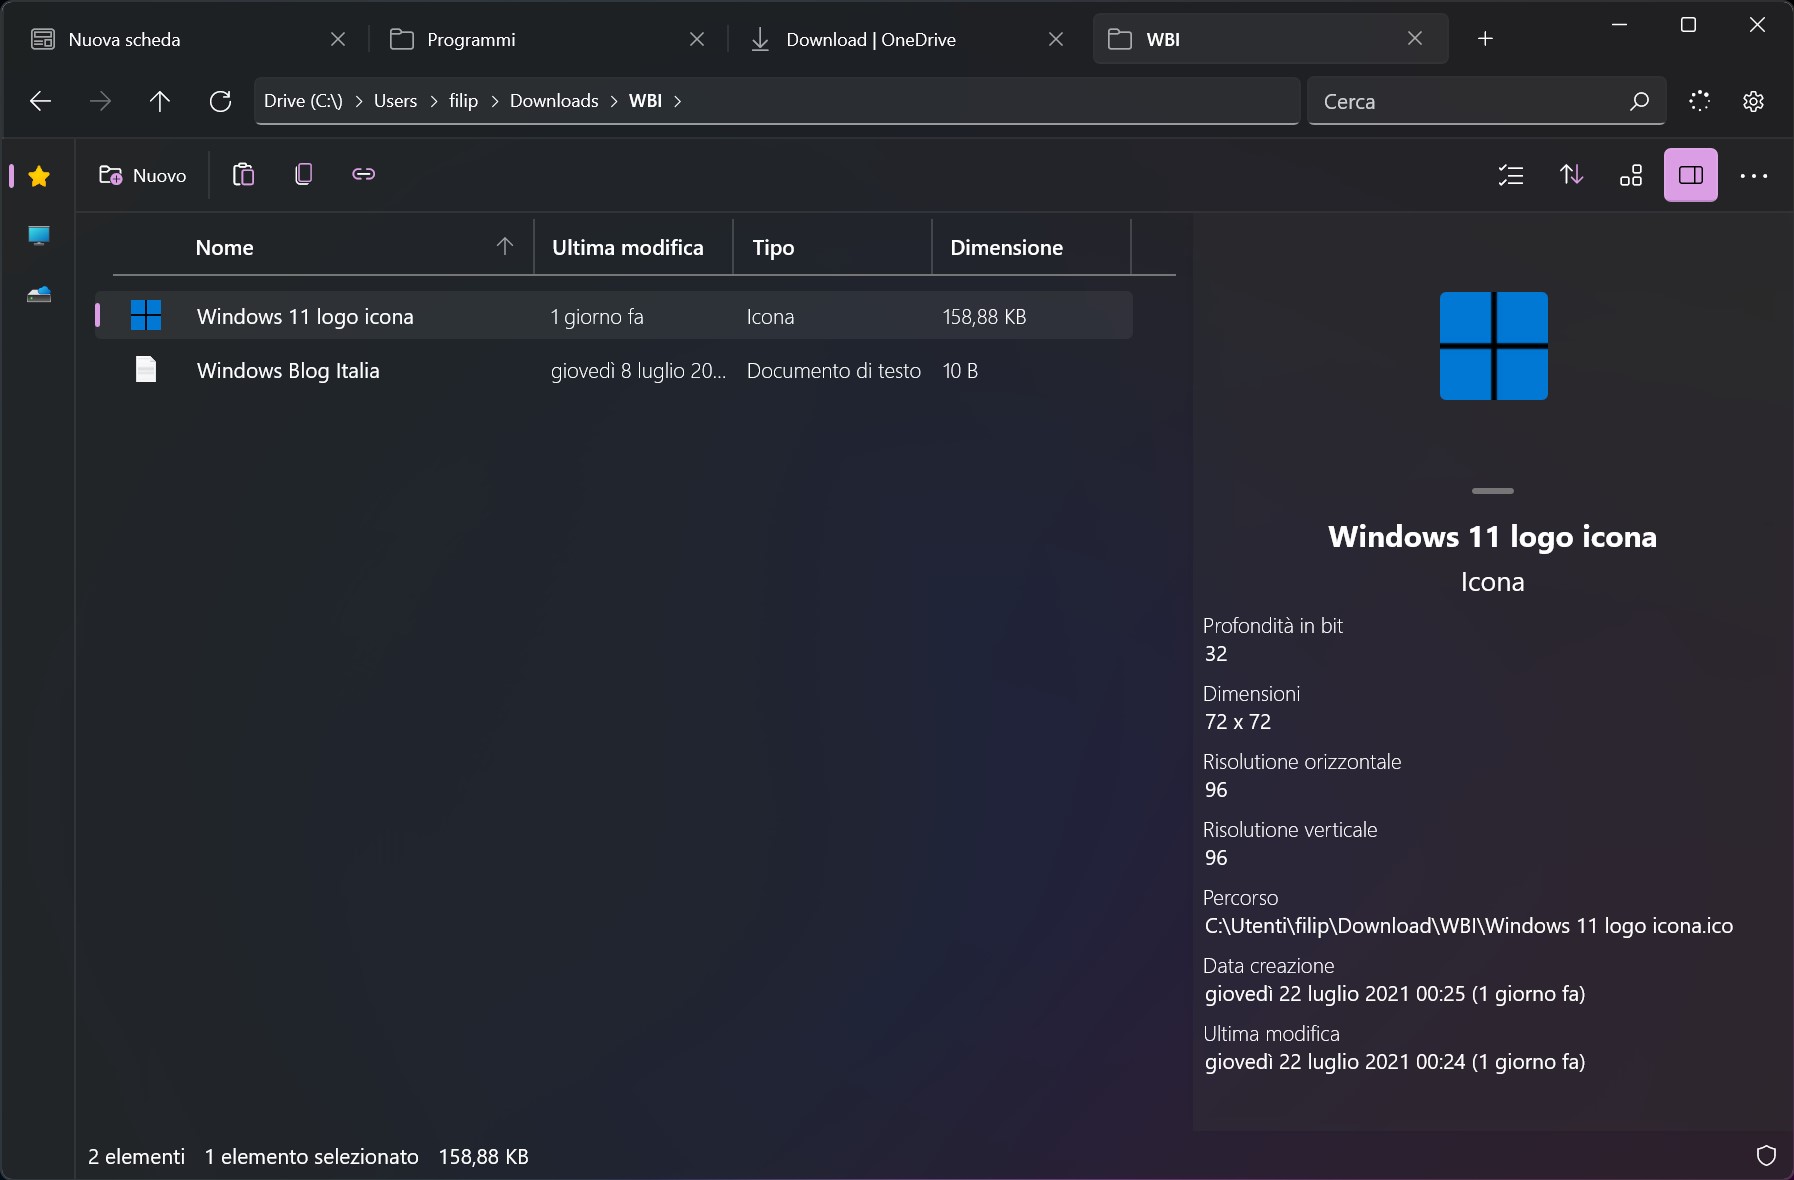Viewport: 1794px width, 1180px height.
Task: Add a new tab with plus button
Action: 1485,39
